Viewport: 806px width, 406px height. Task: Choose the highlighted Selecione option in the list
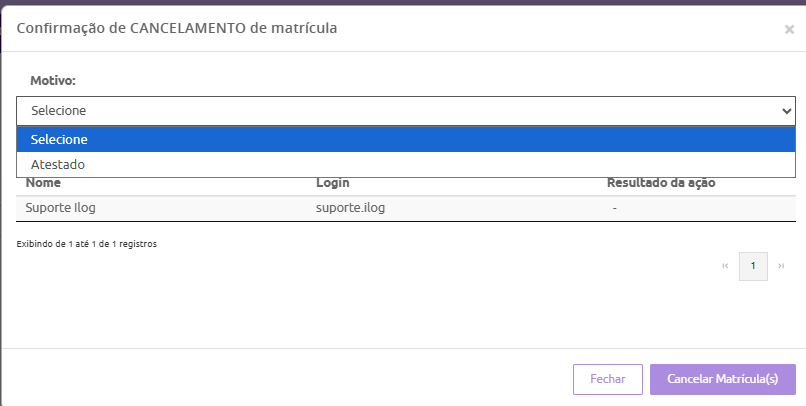[405, 139]
